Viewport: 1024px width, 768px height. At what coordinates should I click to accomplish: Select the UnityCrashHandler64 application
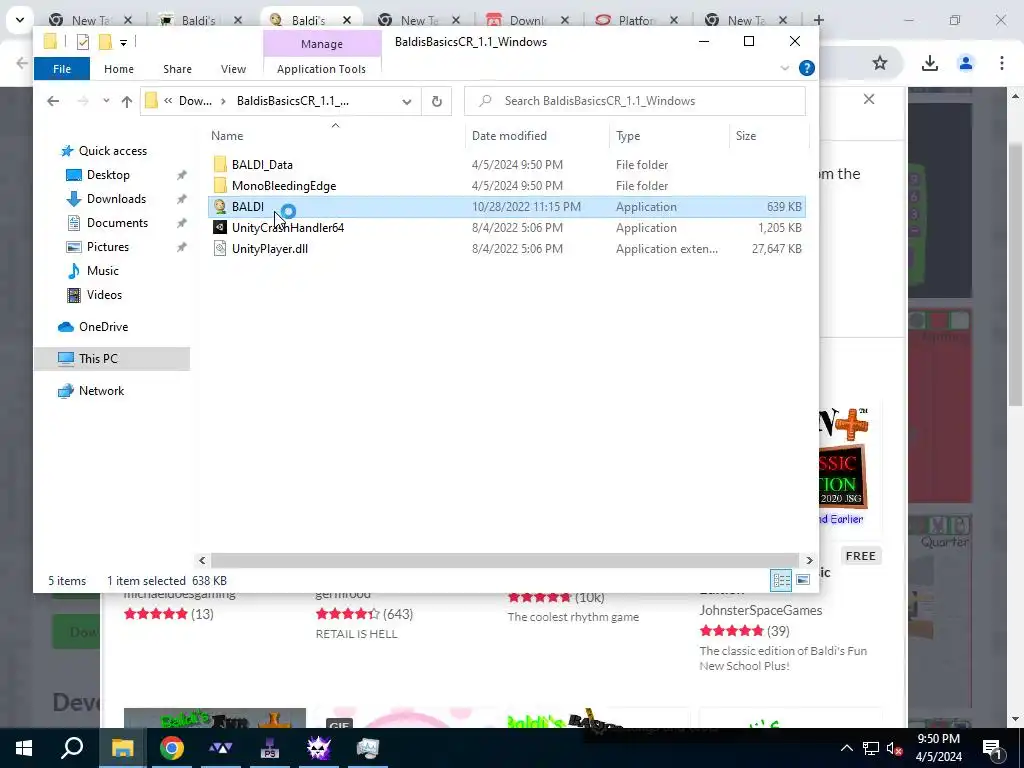click(x=287, y=227)
